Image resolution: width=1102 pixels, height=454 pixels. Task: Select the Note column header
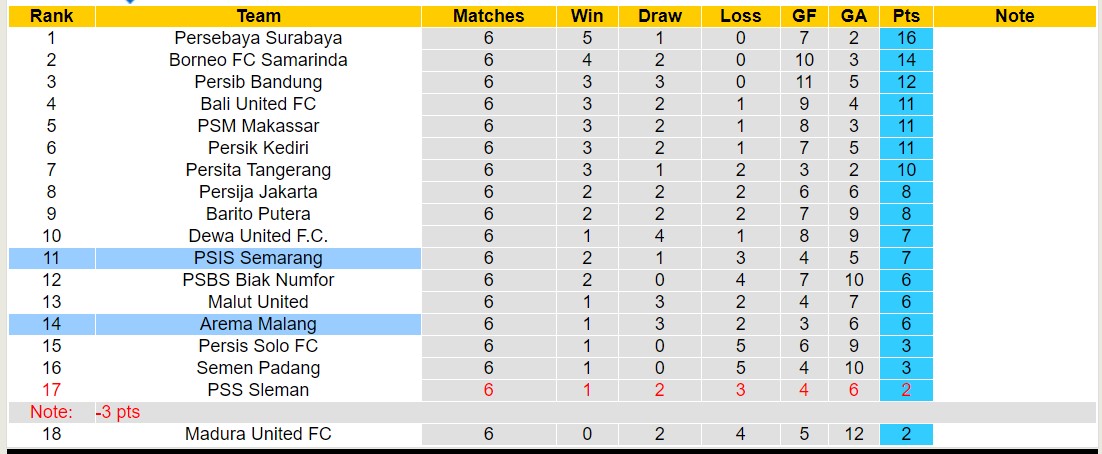pyautogui.click(x=1015, y=16)
